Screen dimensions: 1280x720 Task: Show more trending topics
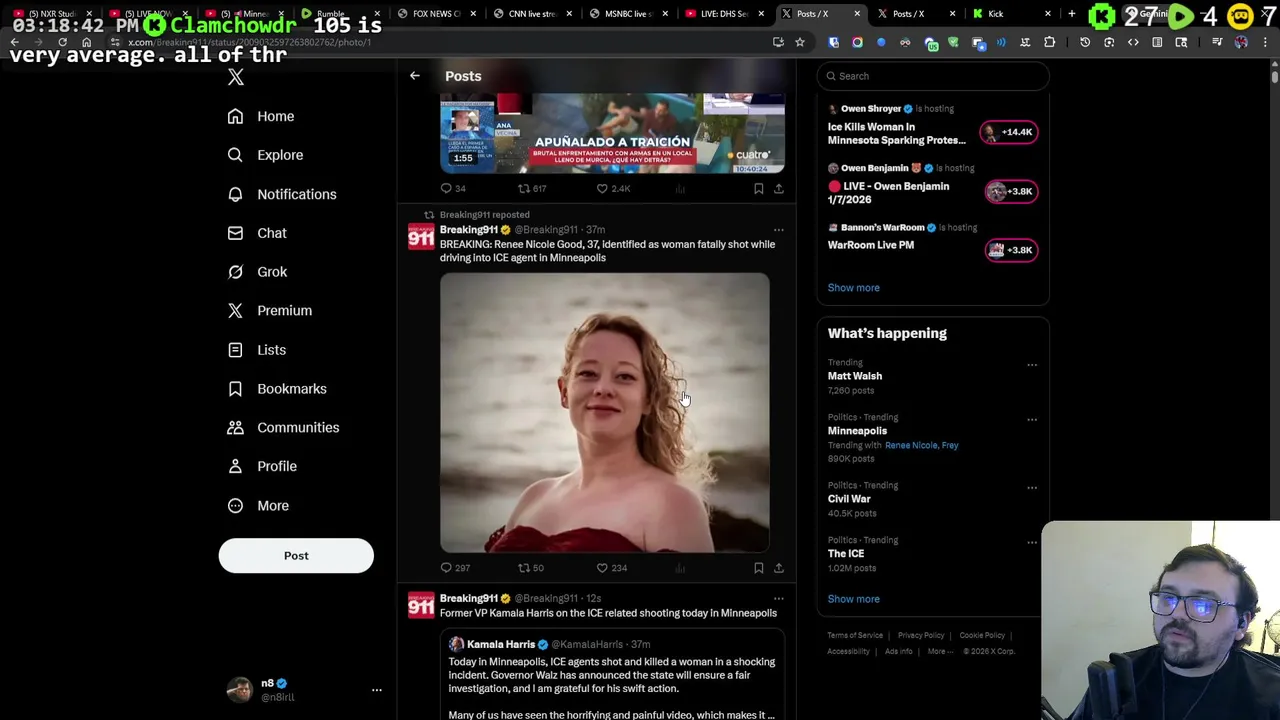click(854, 599)
